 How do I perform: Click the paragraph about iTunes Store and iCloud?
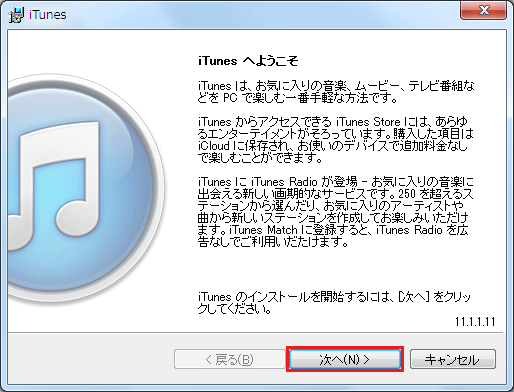(x=335, y=140)
